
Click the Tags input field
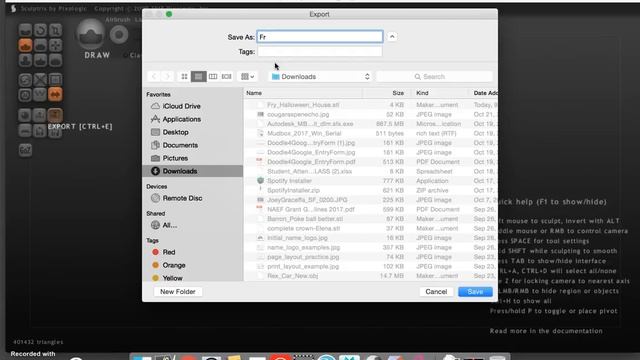click(320, 51)
